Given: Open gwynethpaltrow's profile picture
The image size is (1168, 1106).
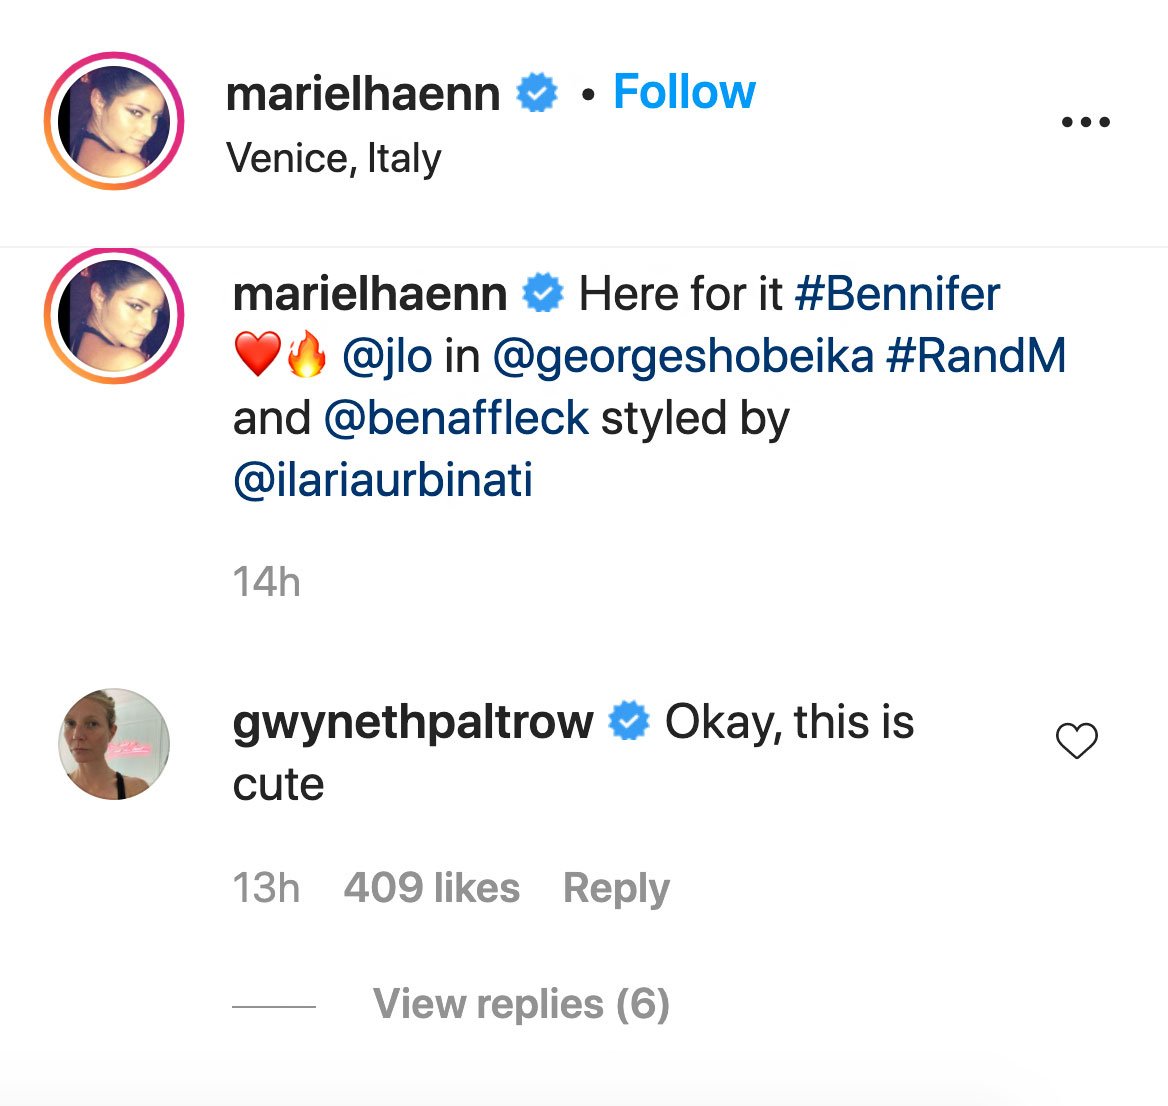Looking at the screenshot, I should 114,744.
